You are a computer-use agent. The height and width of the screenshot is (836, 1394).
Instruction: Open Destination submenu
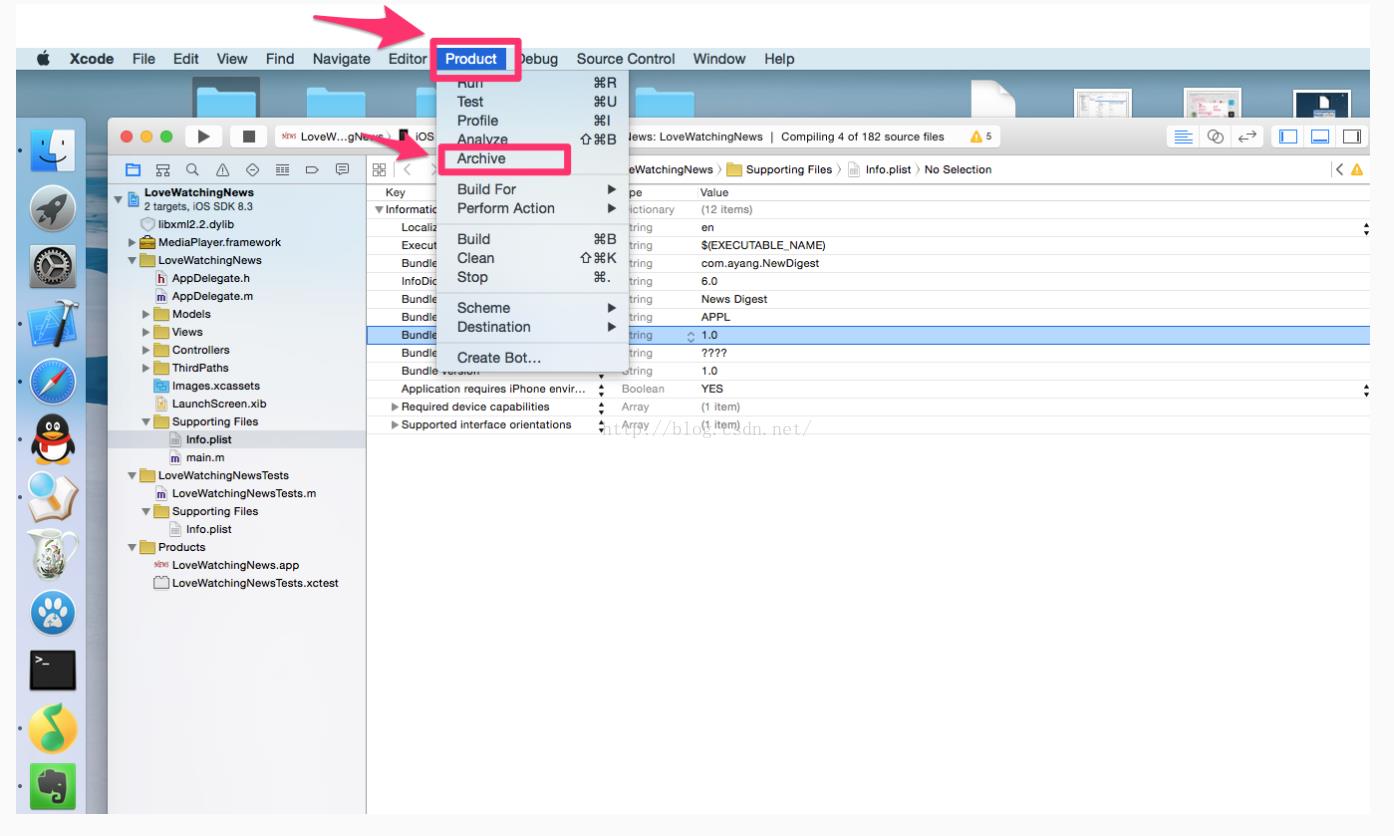click(x=533, y=327)
